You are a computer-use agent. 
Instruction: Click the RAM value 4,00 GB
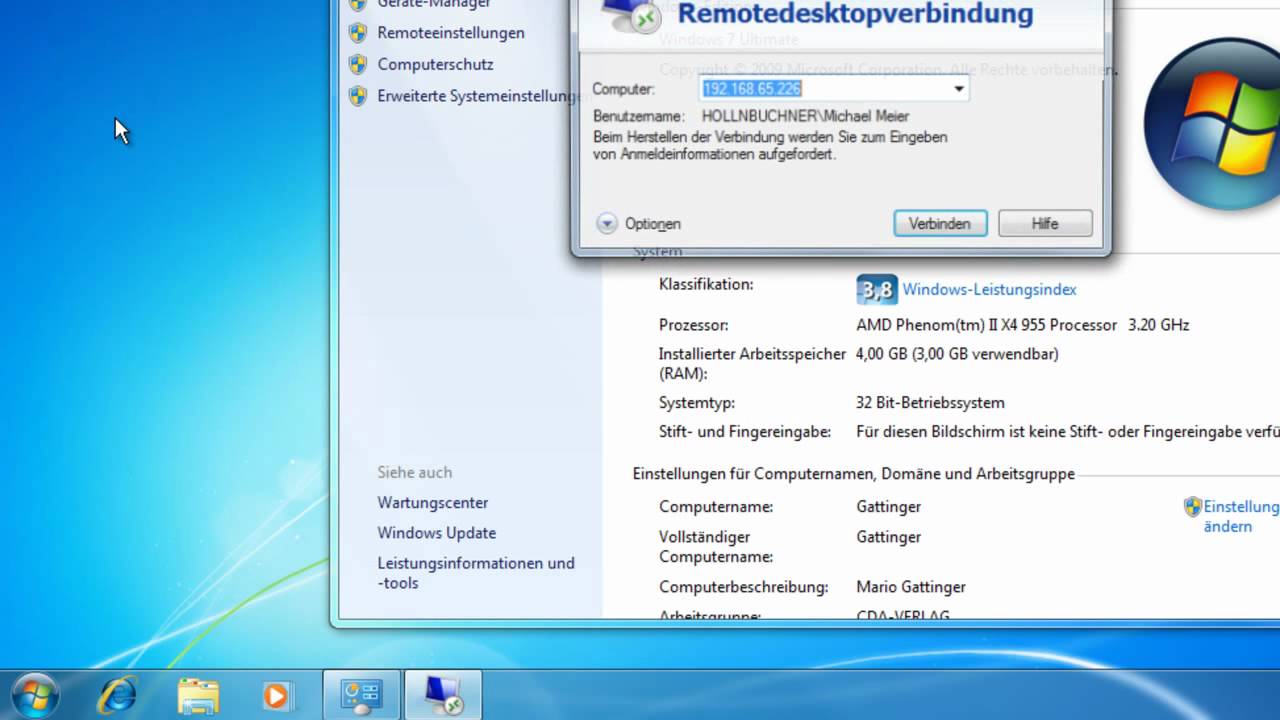[x=957, y=354]
